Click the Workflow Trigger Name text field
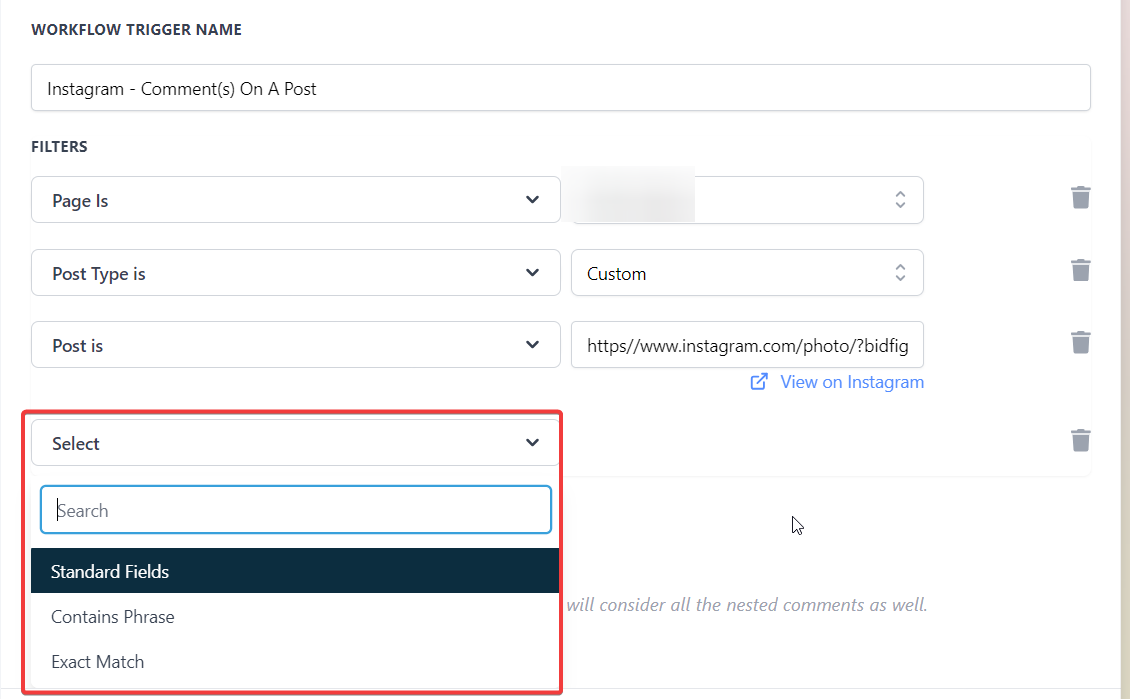The width and height of the screenshot is (1130, 699). (x=560, y=88)
